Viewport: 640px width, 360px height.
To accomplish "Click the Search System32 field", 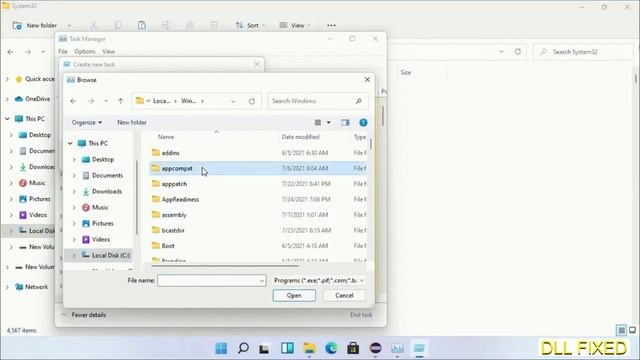I will (x=583, y=52).
